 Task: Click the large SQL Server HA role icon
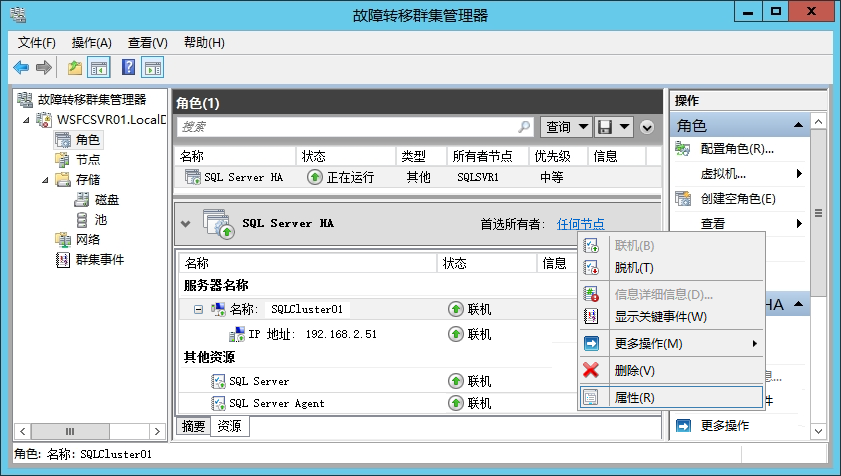tap(218, 224)
